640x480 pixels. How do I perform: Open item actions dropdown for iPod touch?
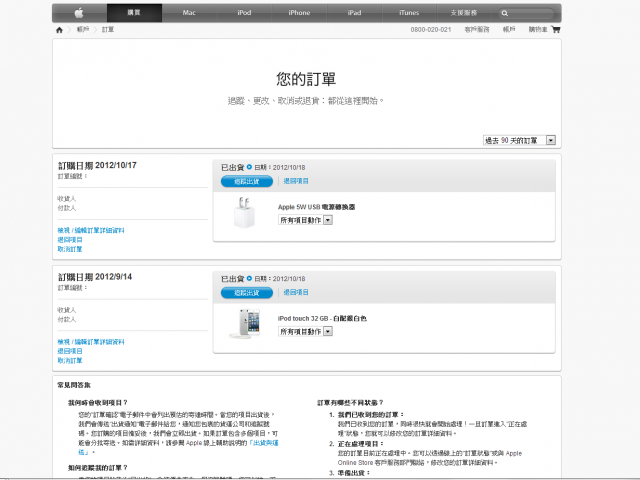click(305, 332)
